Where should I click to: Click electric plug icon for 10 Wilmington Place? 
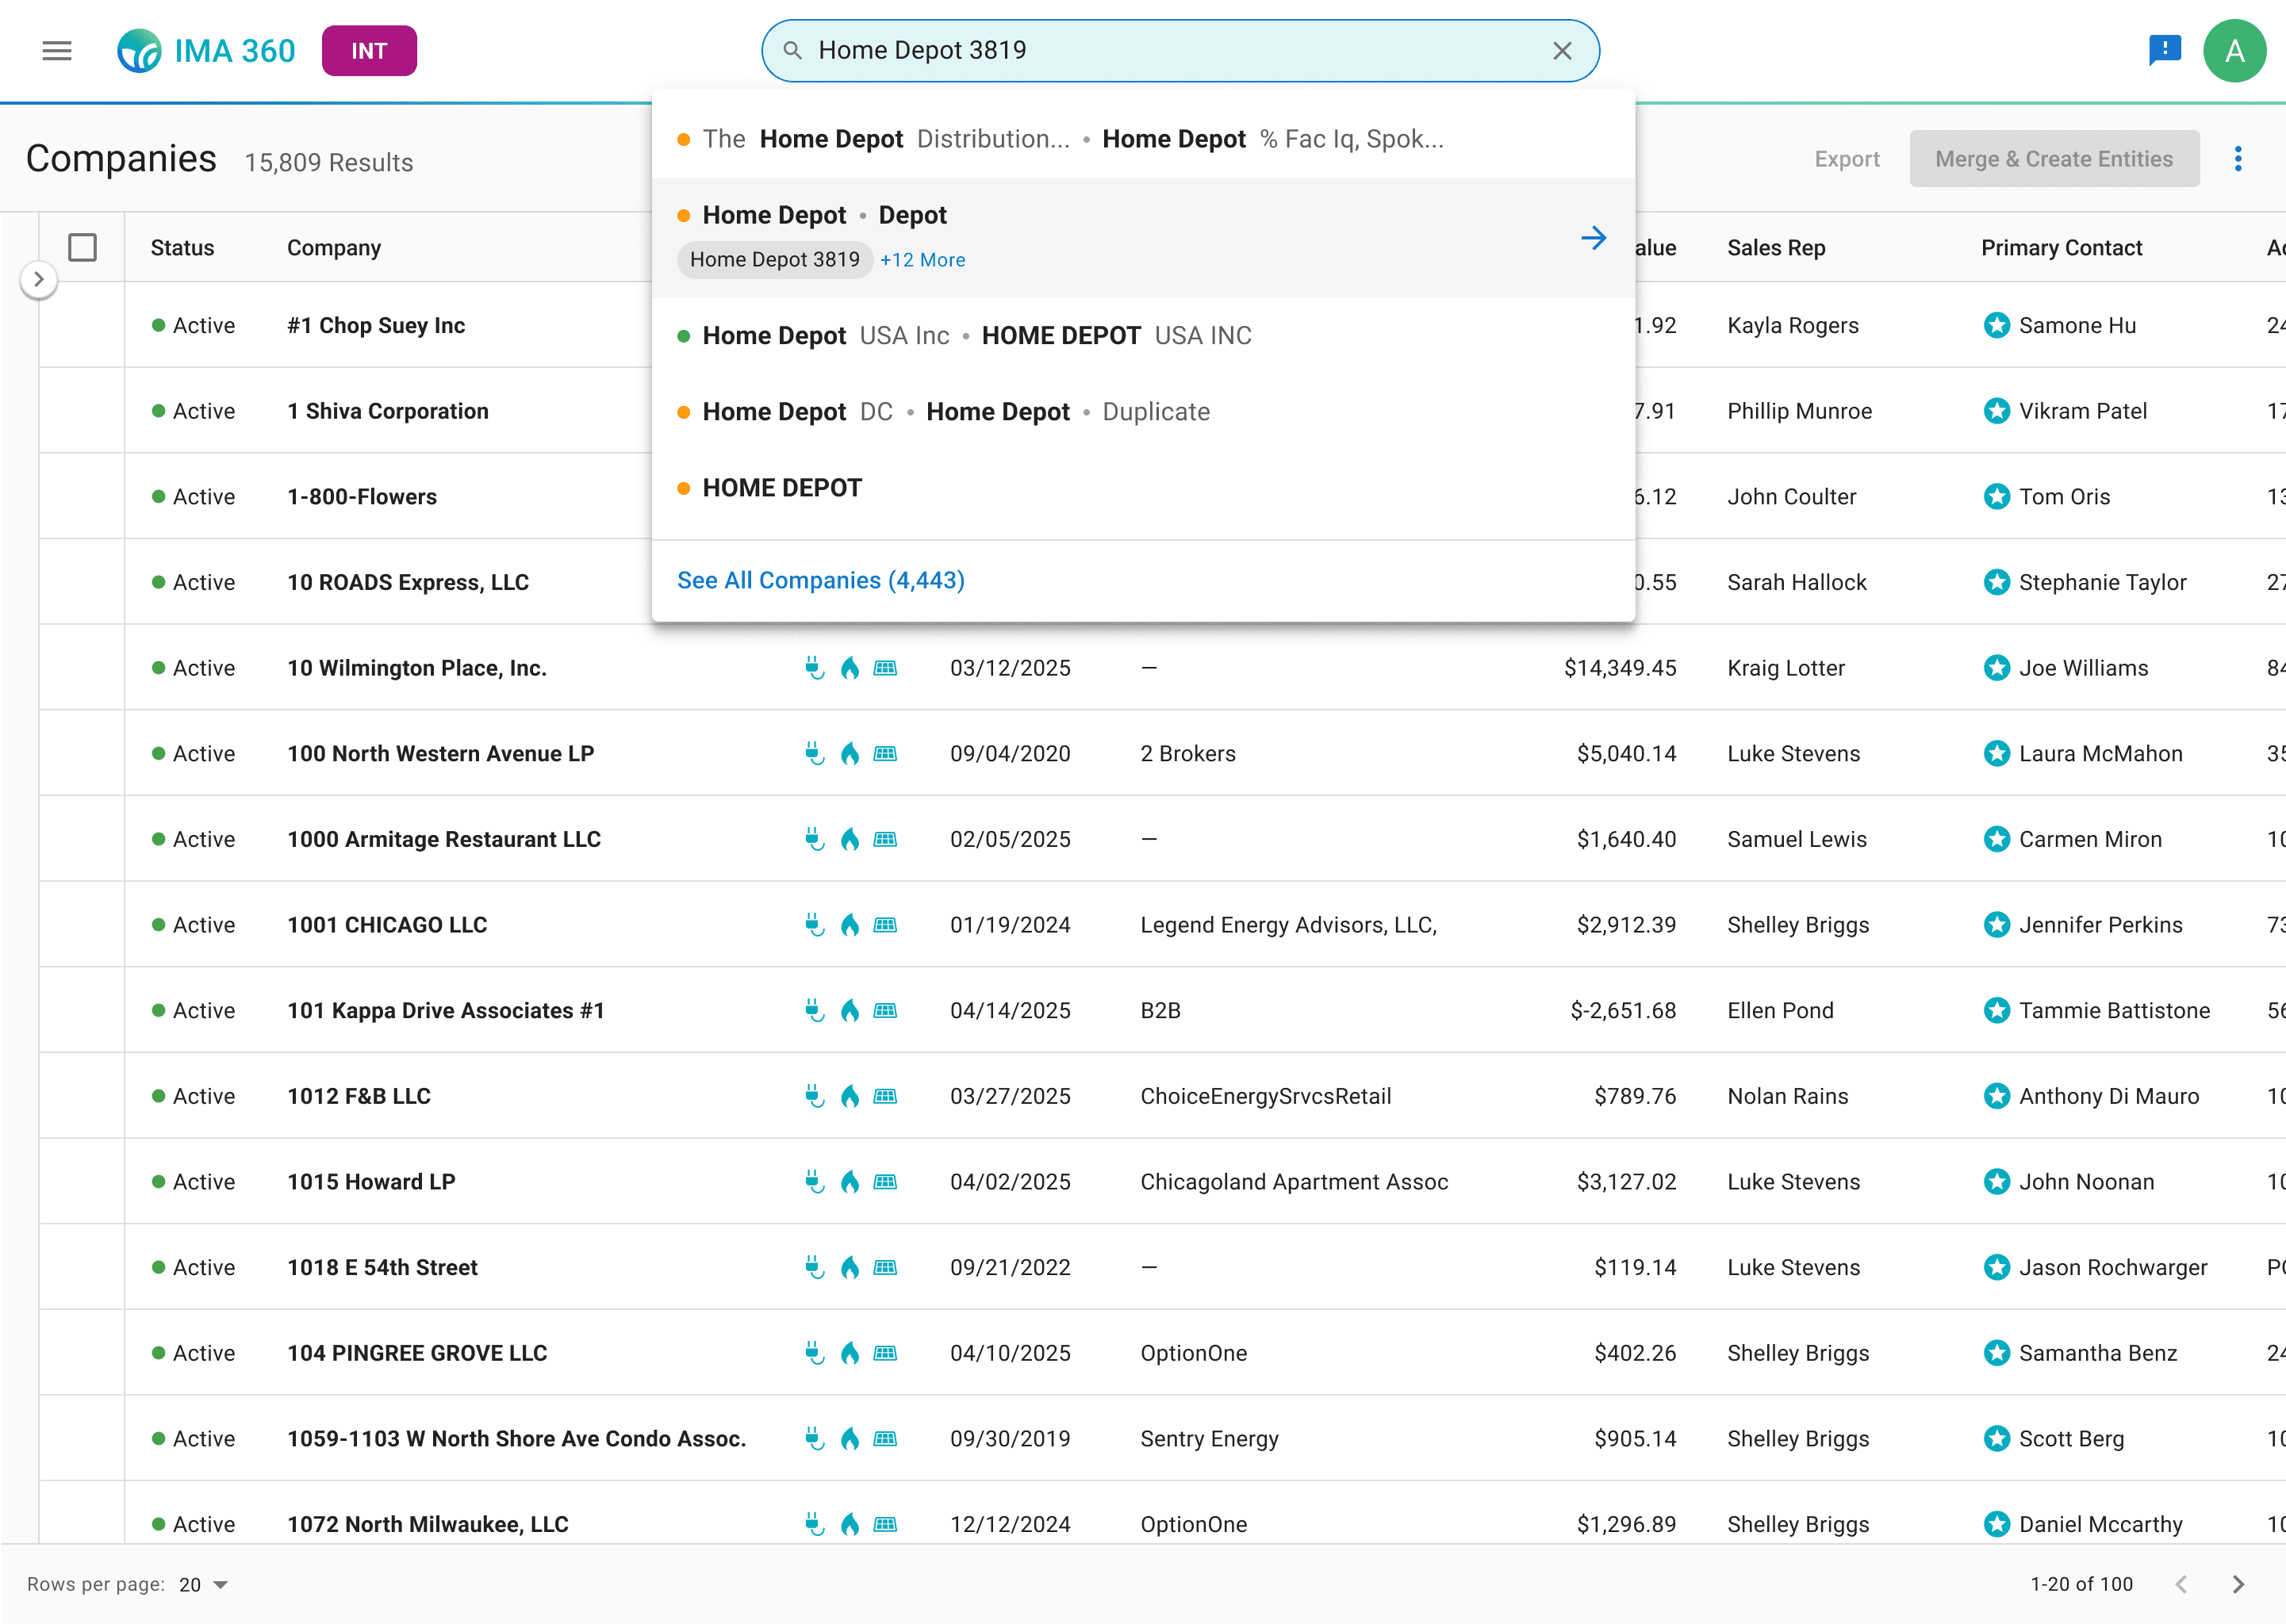tap(814, 668)
